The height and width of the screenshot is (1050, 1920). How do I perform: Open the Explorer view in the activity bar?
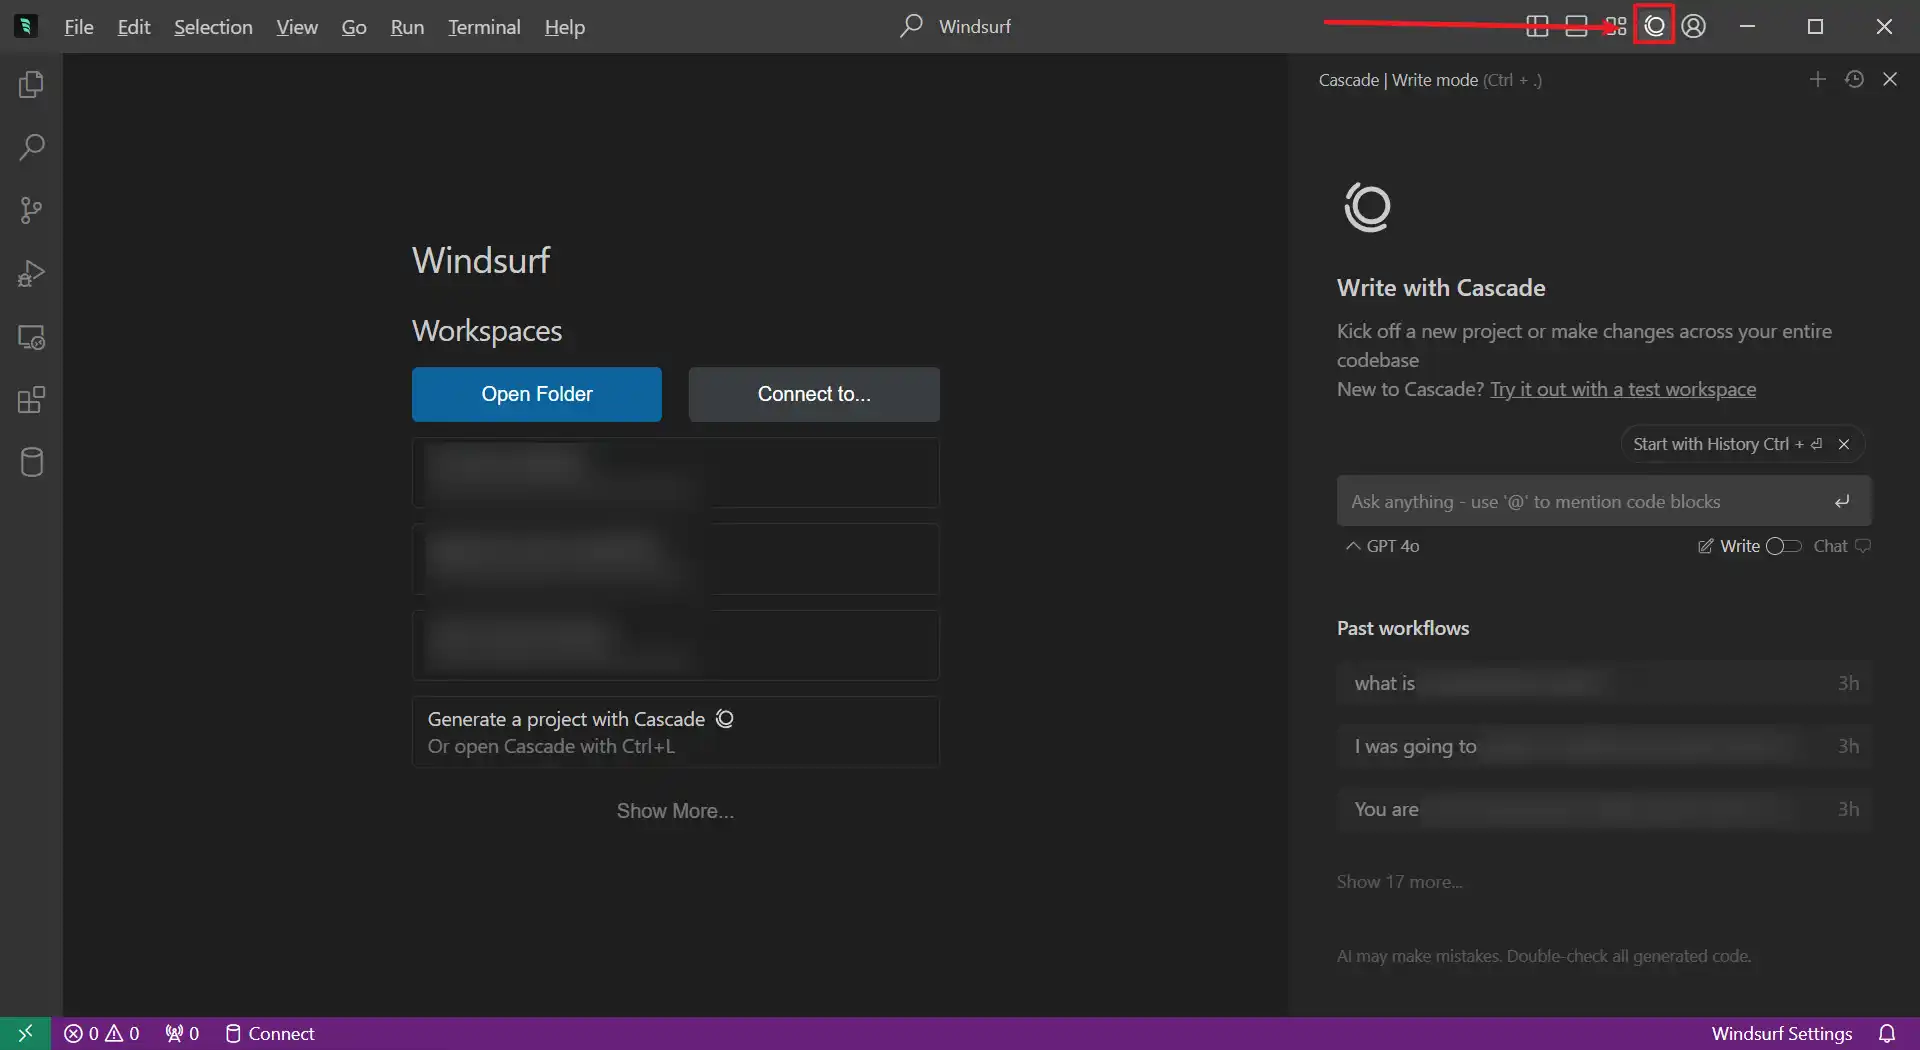click(x=31, y=85)
